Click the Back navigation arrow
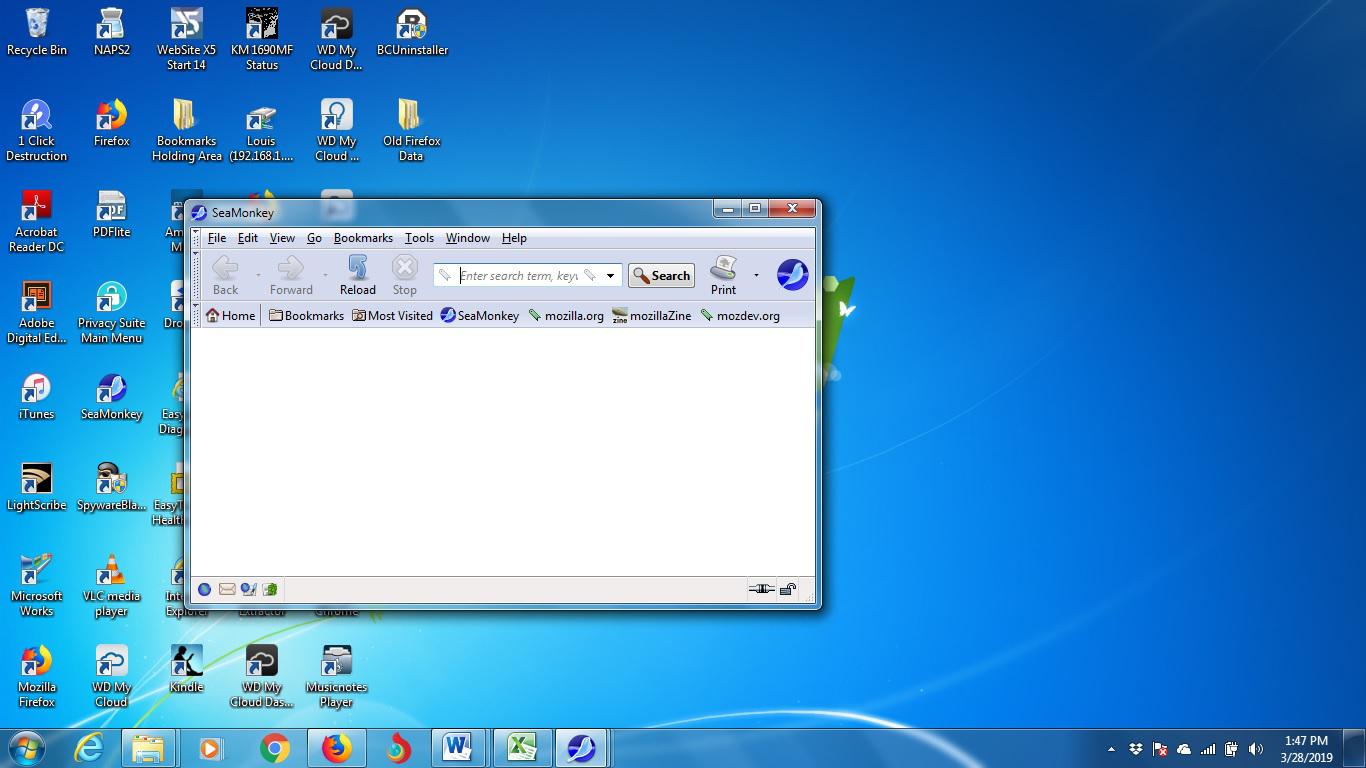 point(226,274)
